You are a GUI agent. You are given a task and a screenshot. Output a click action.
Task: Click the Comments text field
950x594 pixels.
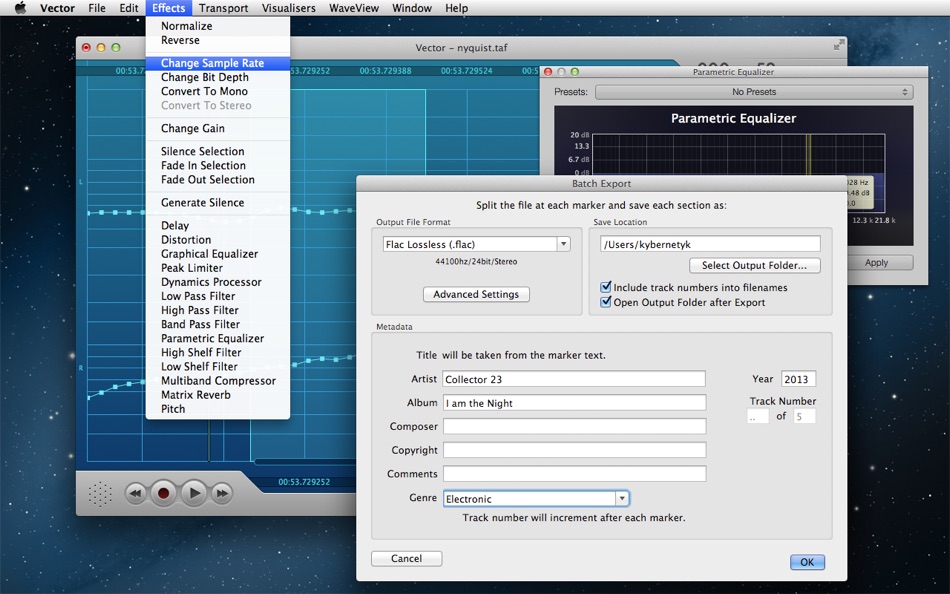(574, 474)
